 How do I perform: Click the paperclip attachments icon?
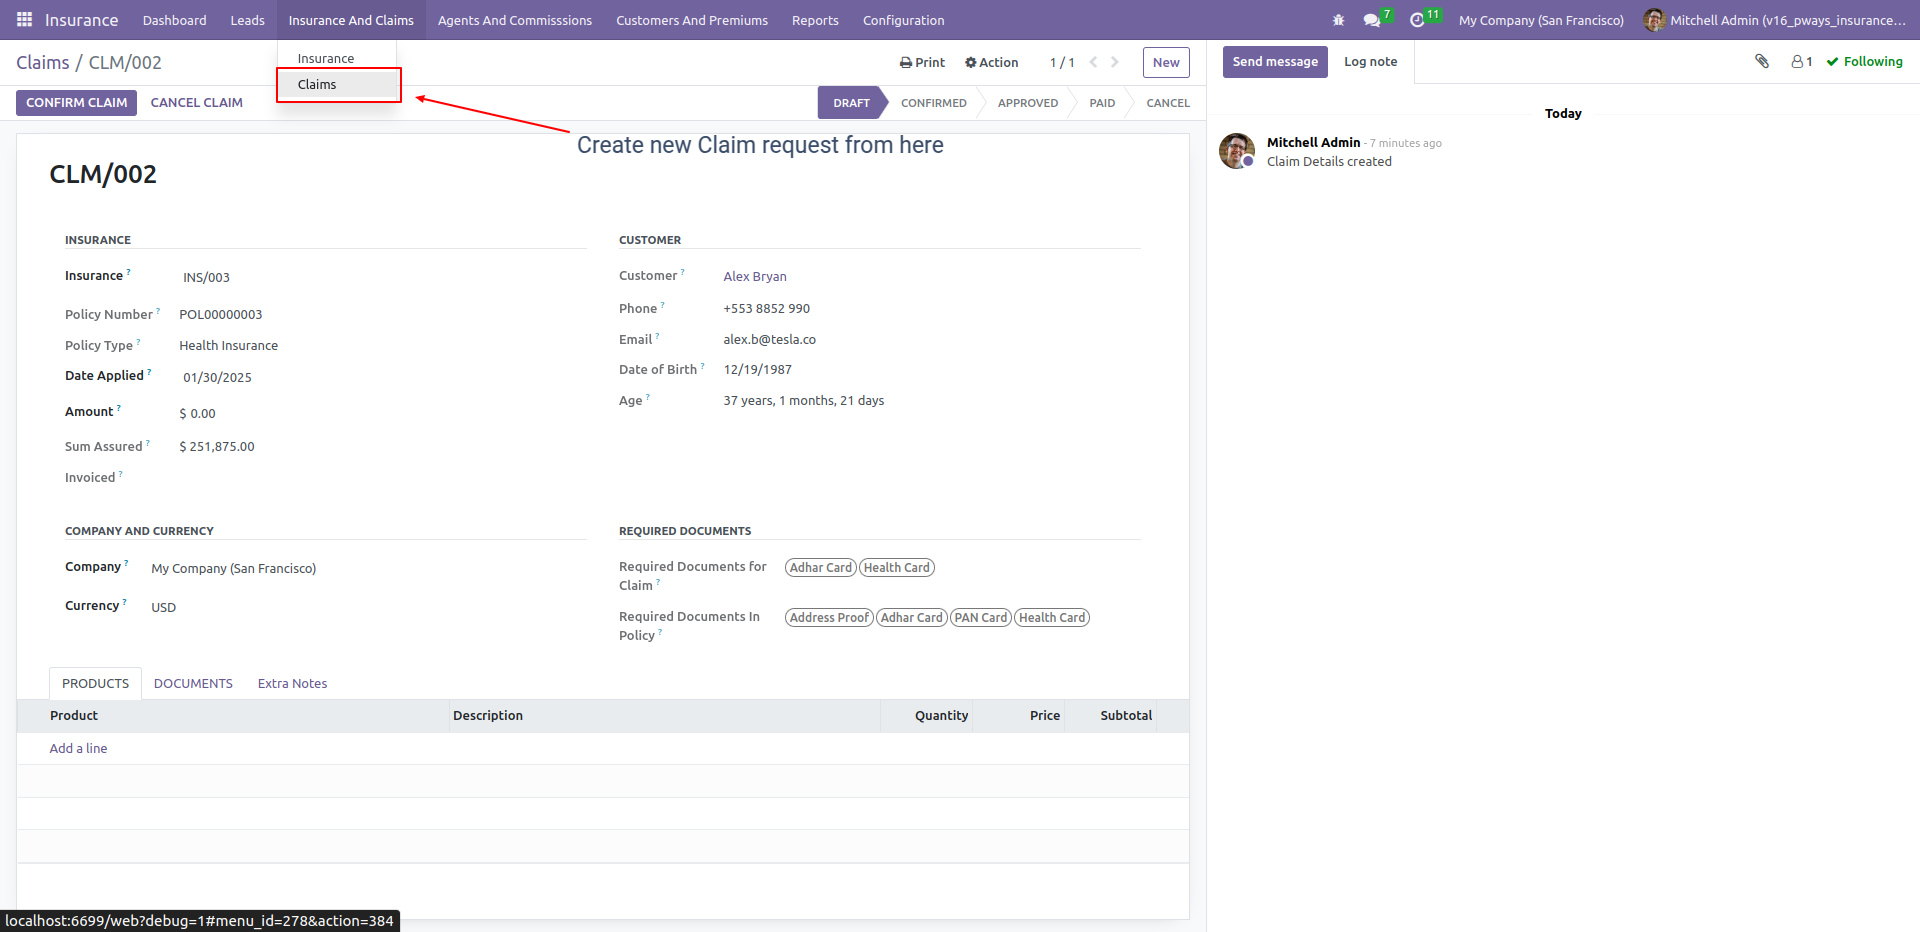pos(1762,61)
